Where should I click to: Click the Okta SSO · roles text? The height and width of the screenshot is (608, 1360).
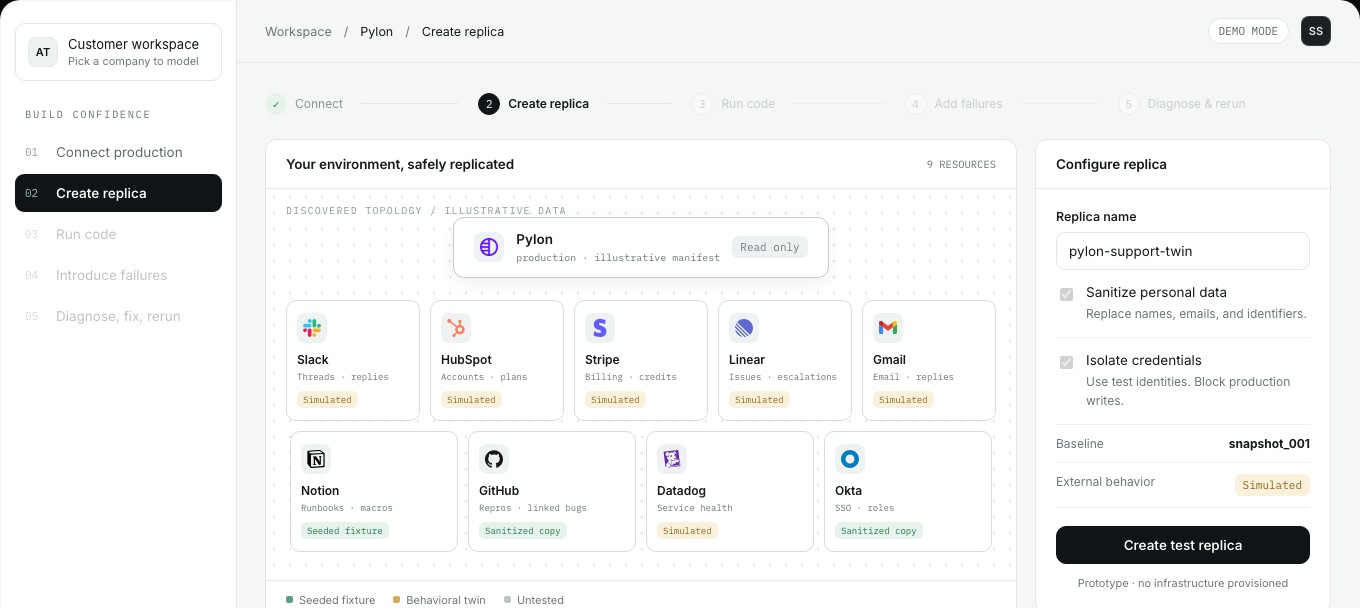pos(866,508)
